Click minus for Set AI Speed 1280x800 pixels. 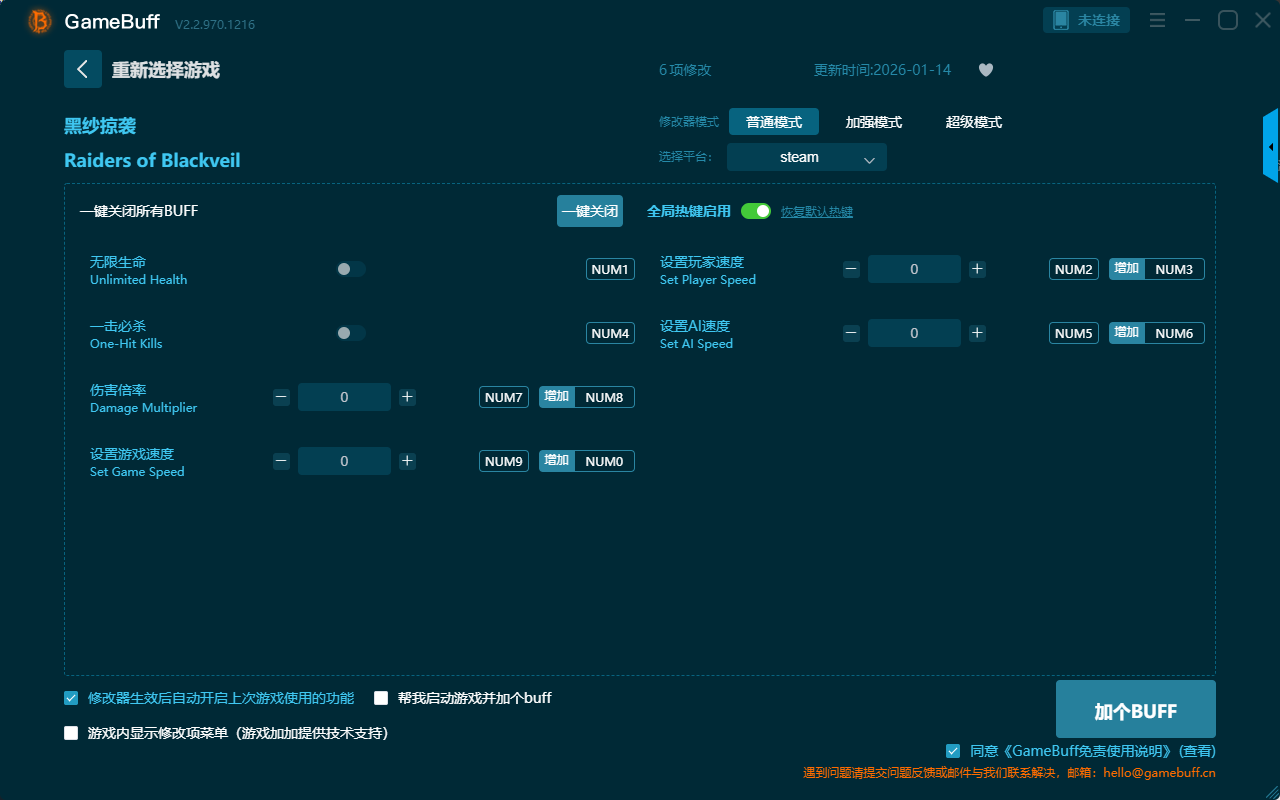tap(851, 333)
